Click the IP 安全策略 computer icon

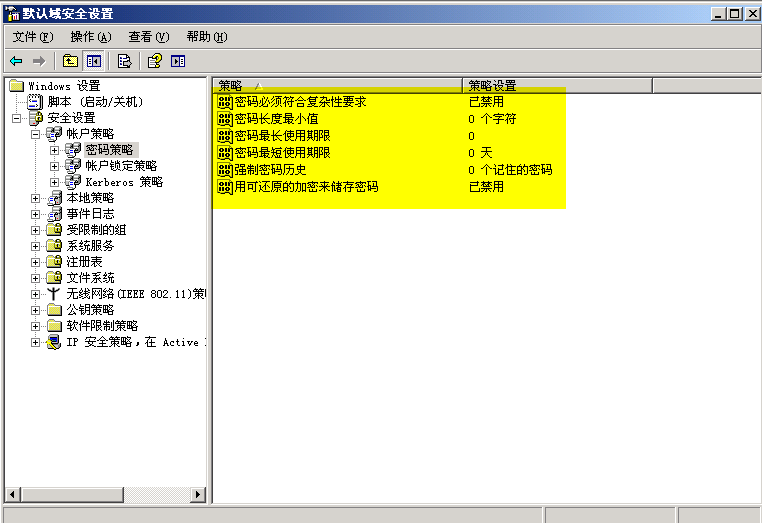click(53, 342)
